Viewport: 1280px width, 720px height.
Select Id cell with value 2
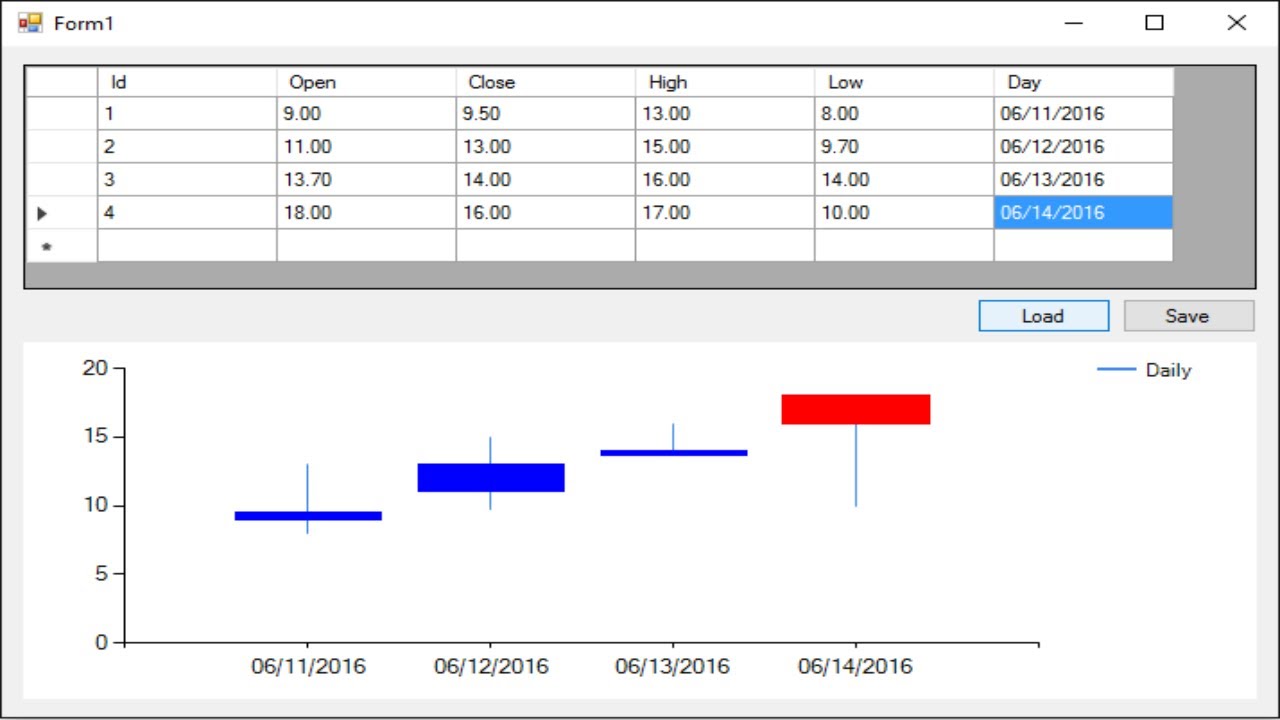pyautogui.click(x=187, y=147)
